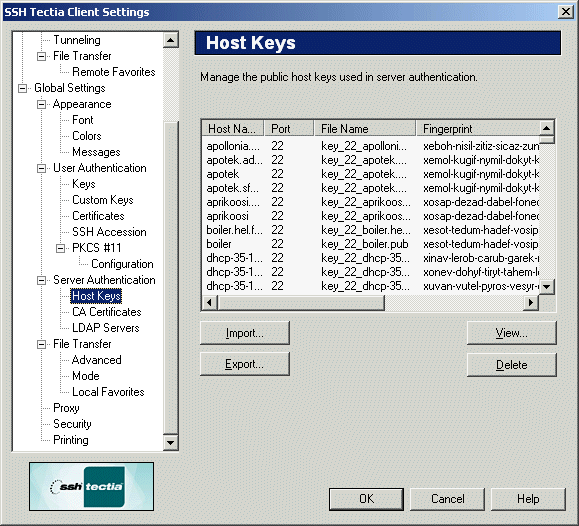579x526 pixels.
Task: Click the Export... button
Action: click(245, 364)
